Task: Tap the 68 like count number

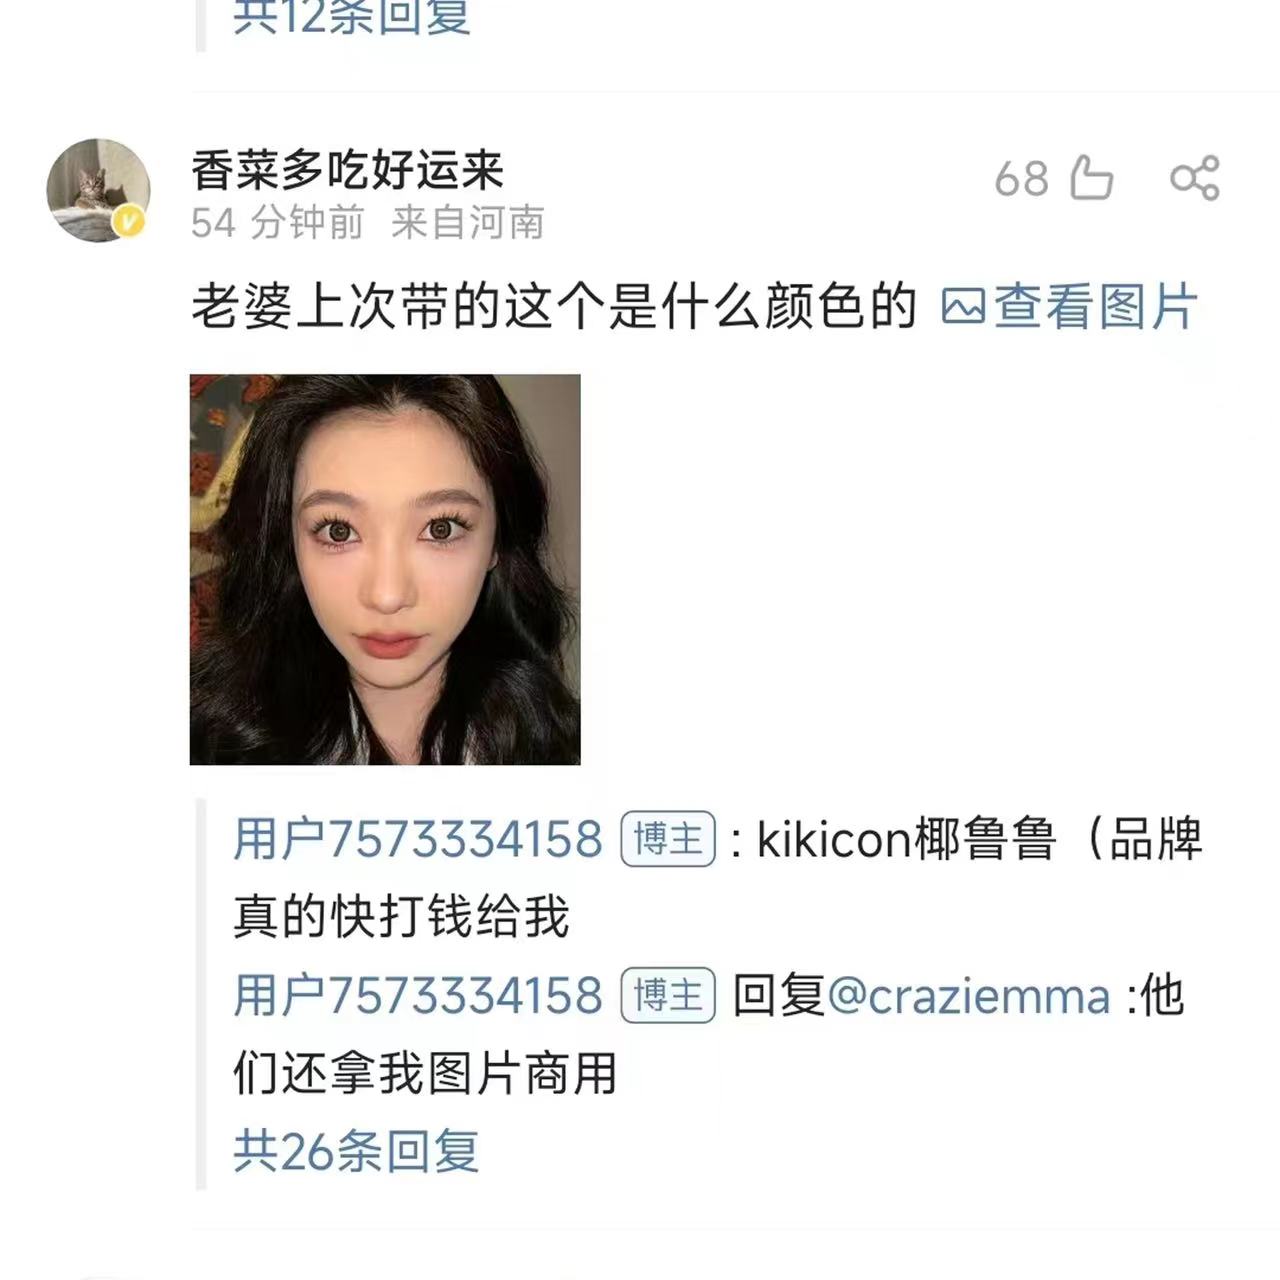Action: 1021,180
